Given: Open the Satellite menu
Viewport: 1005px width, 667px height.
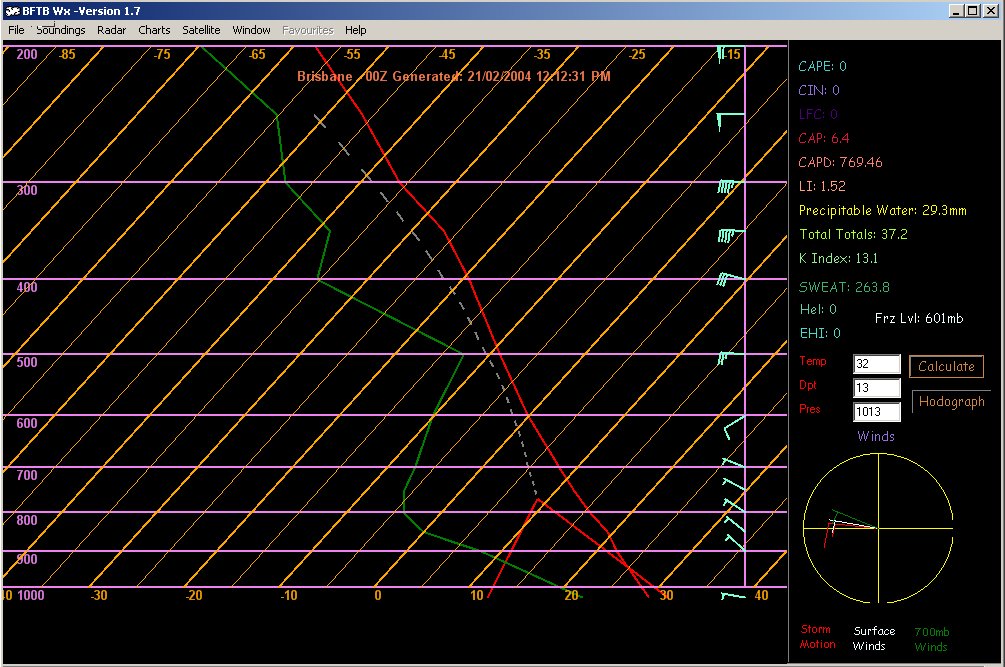Looking at the screenshot, I should [x=201, y=30].
